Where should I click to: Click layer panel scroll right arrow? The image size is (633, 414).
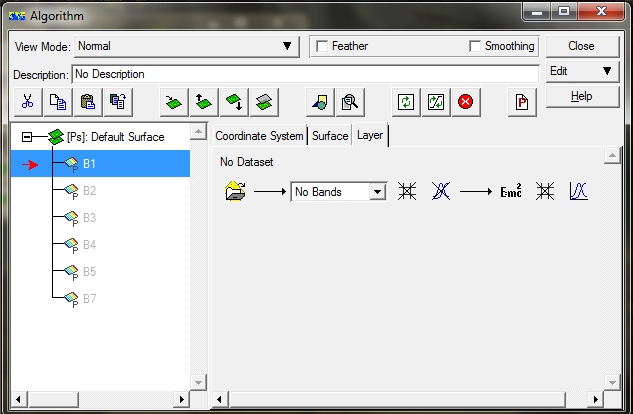[x=596, y=399]
